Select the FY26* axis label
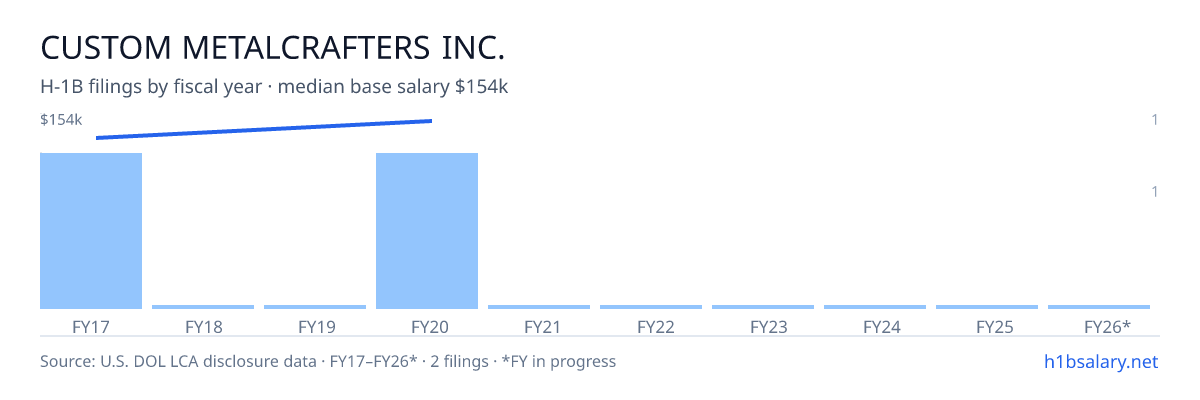The height and width of the screenshot is (400, 1200). 1107,326
